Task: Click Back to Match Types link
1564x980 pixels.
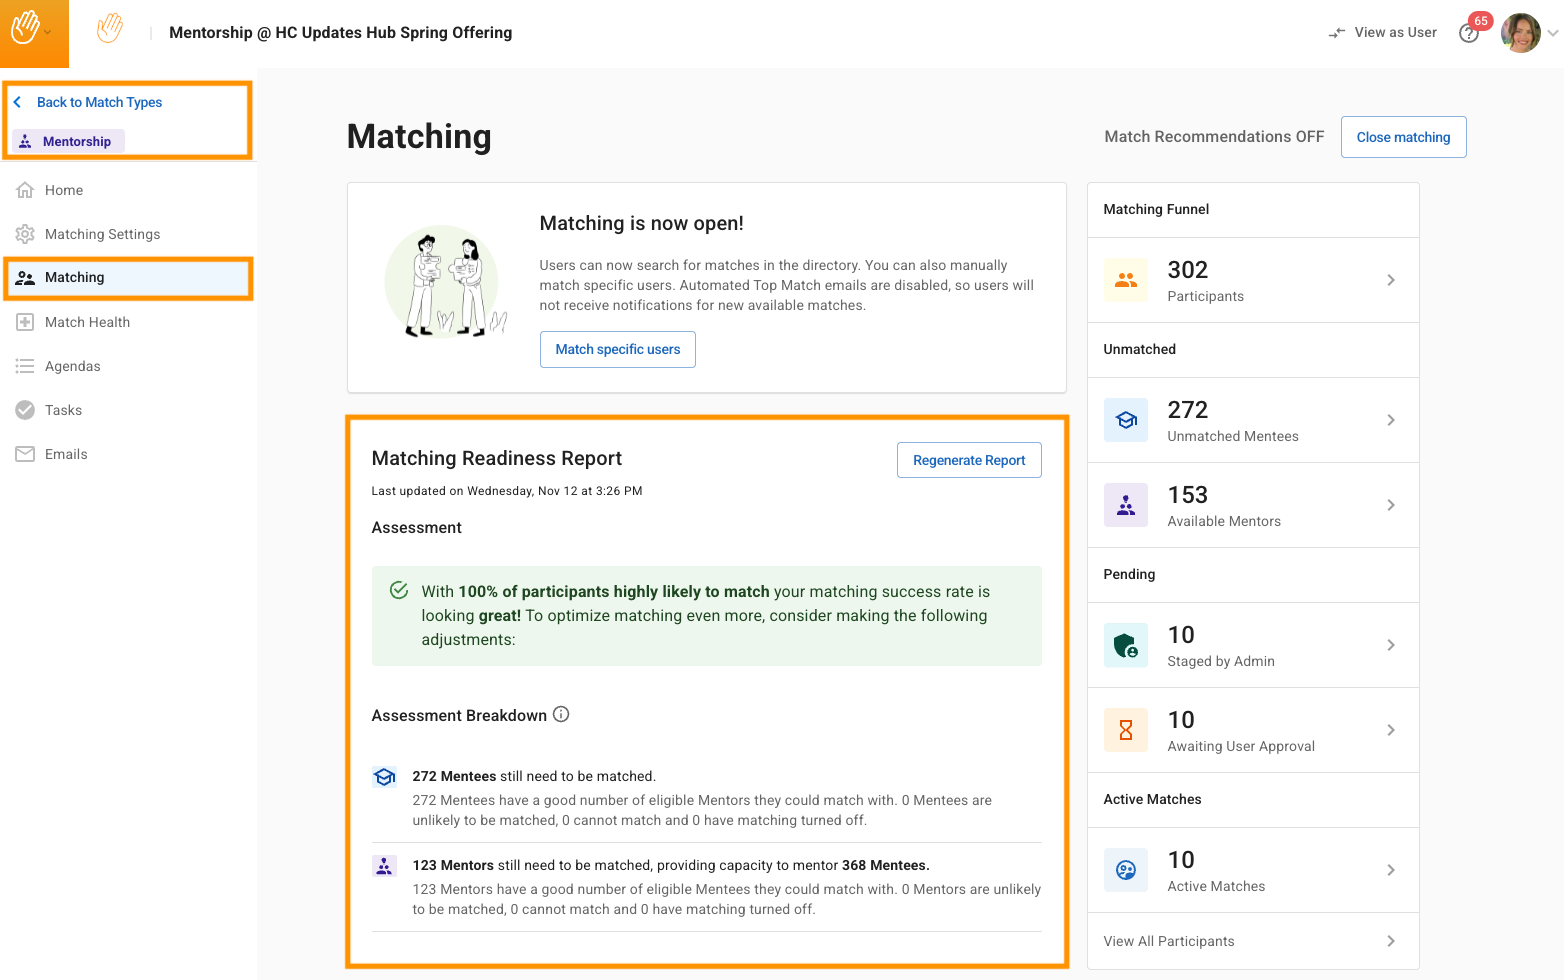Action: point(99,102)
